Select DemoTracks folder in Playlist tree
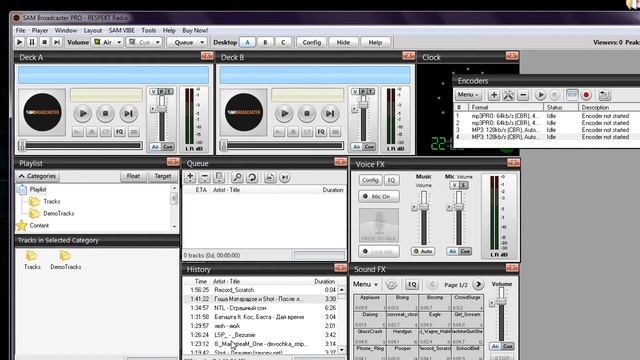Viewport: 640px width, 360px height. click(x=59, y=213)
